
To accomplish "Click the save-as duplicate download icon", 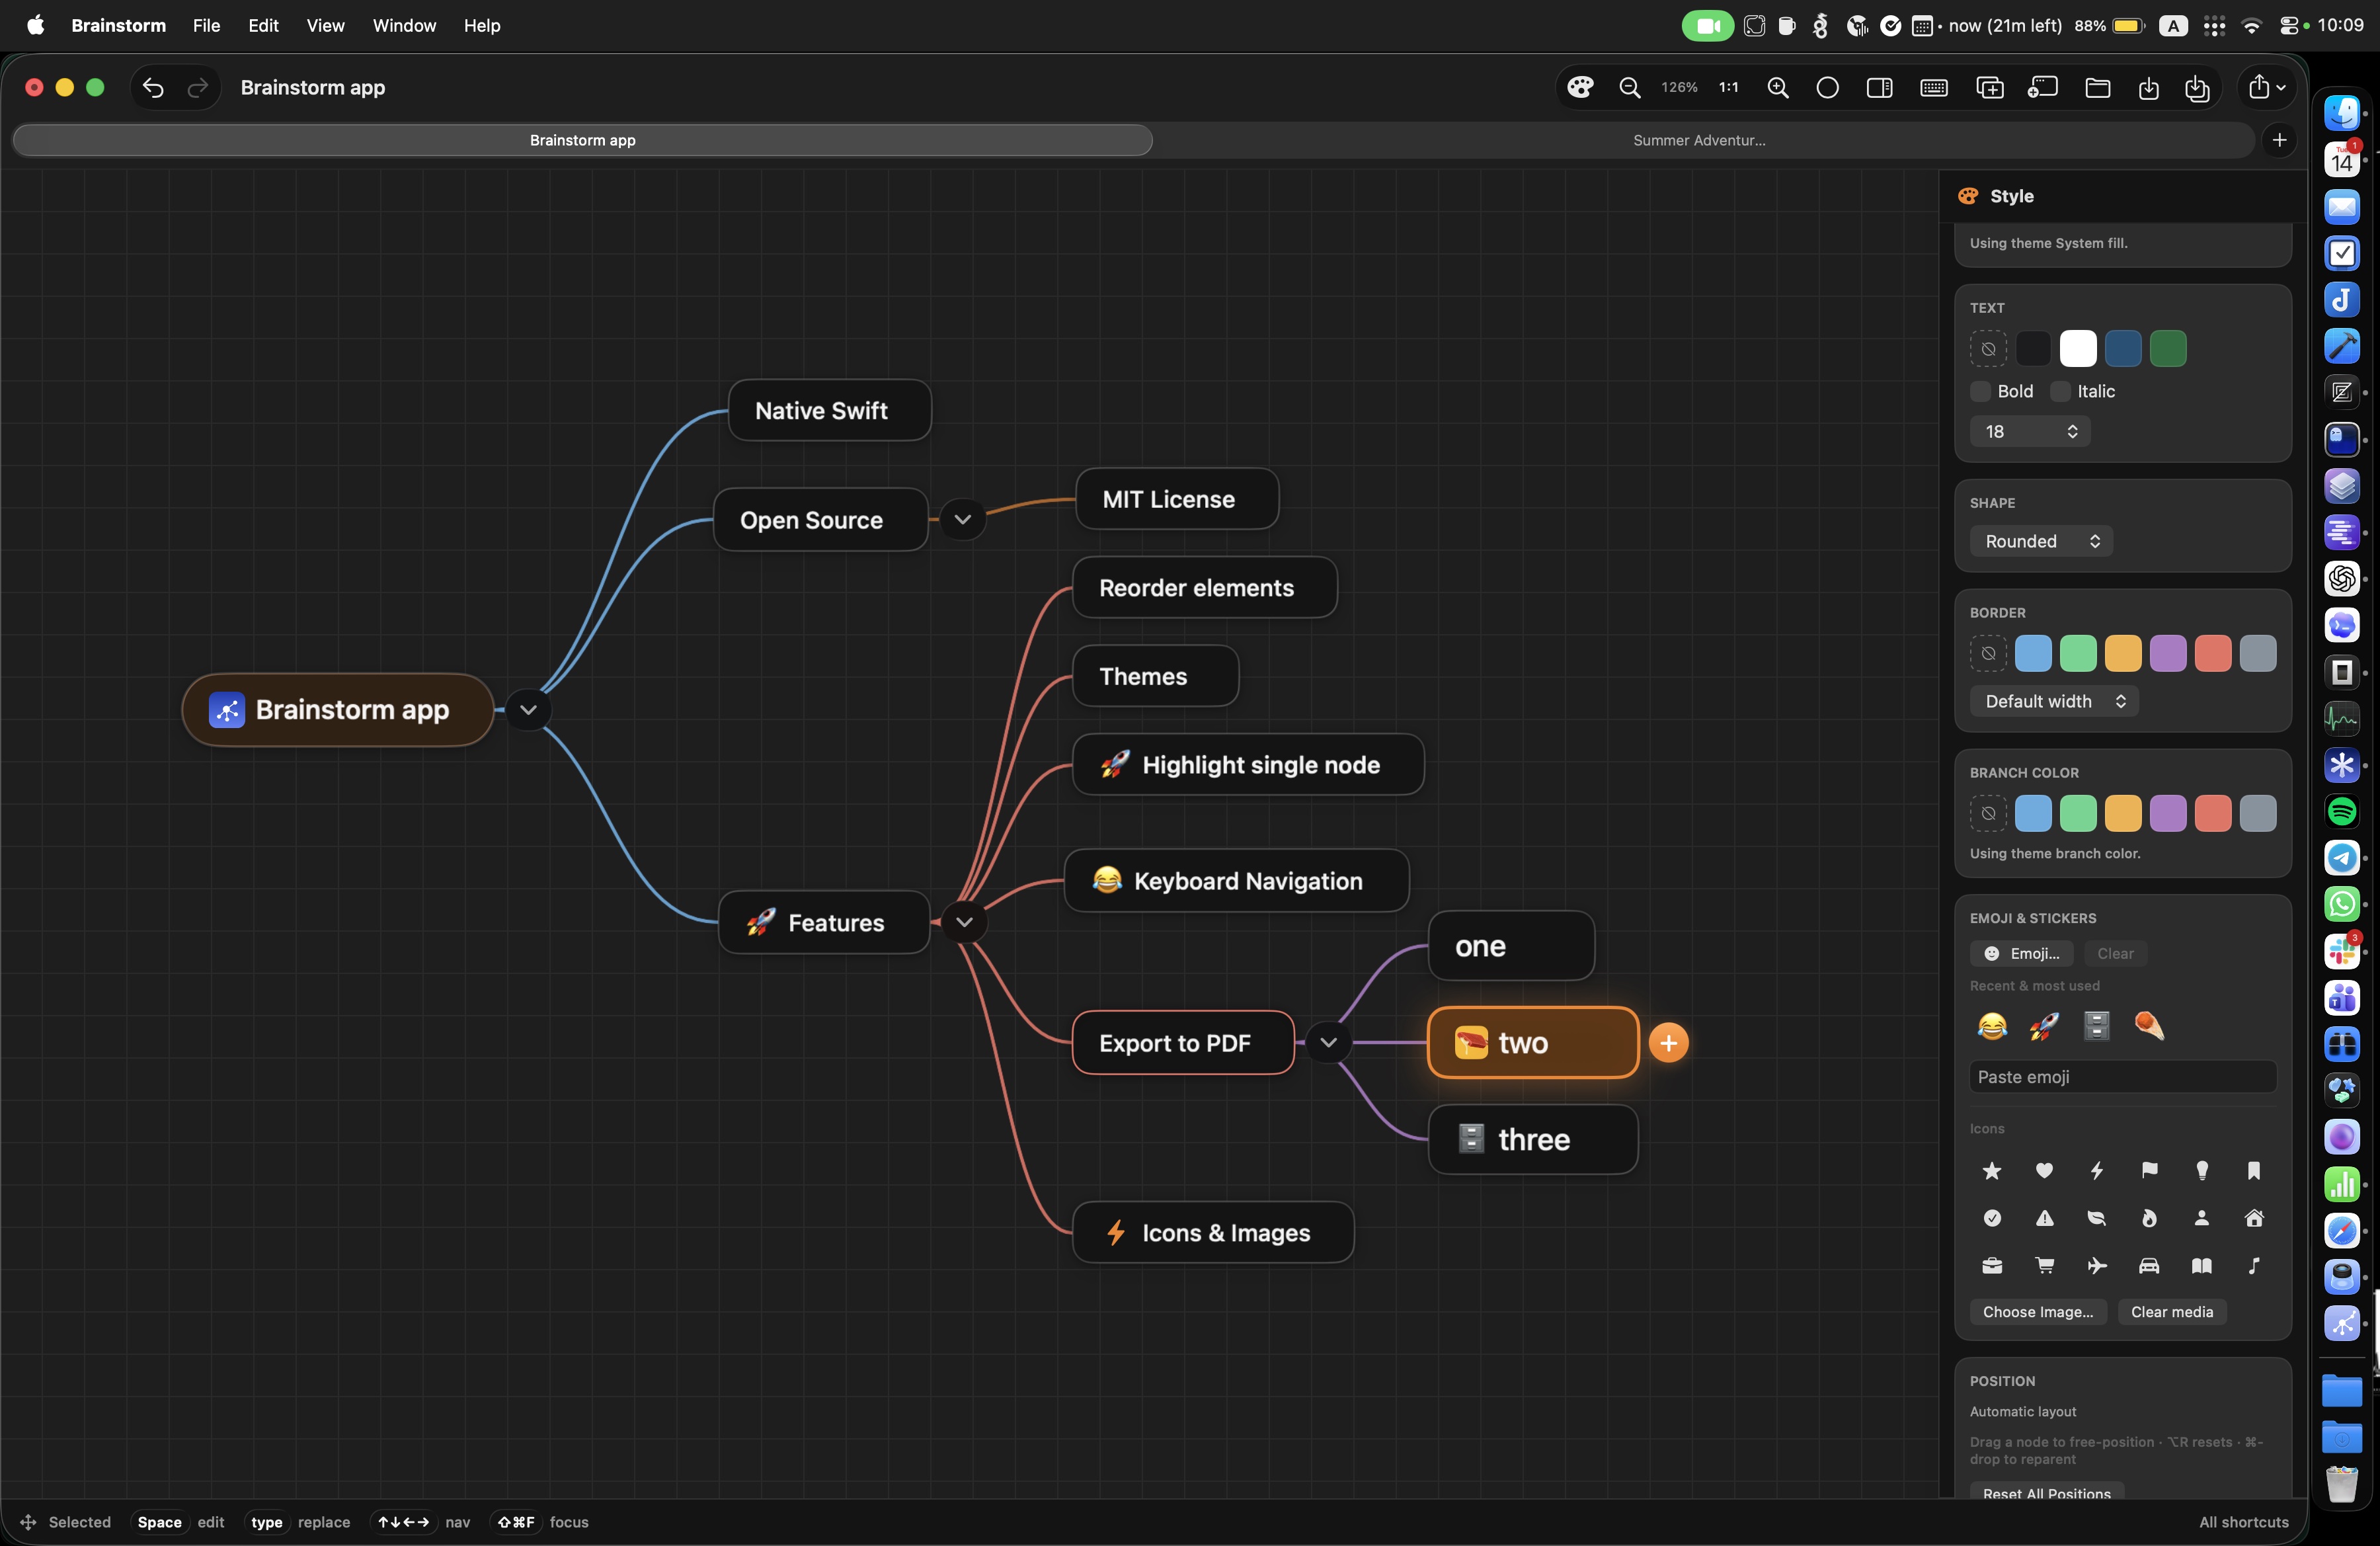I will tap(2197, 88).
